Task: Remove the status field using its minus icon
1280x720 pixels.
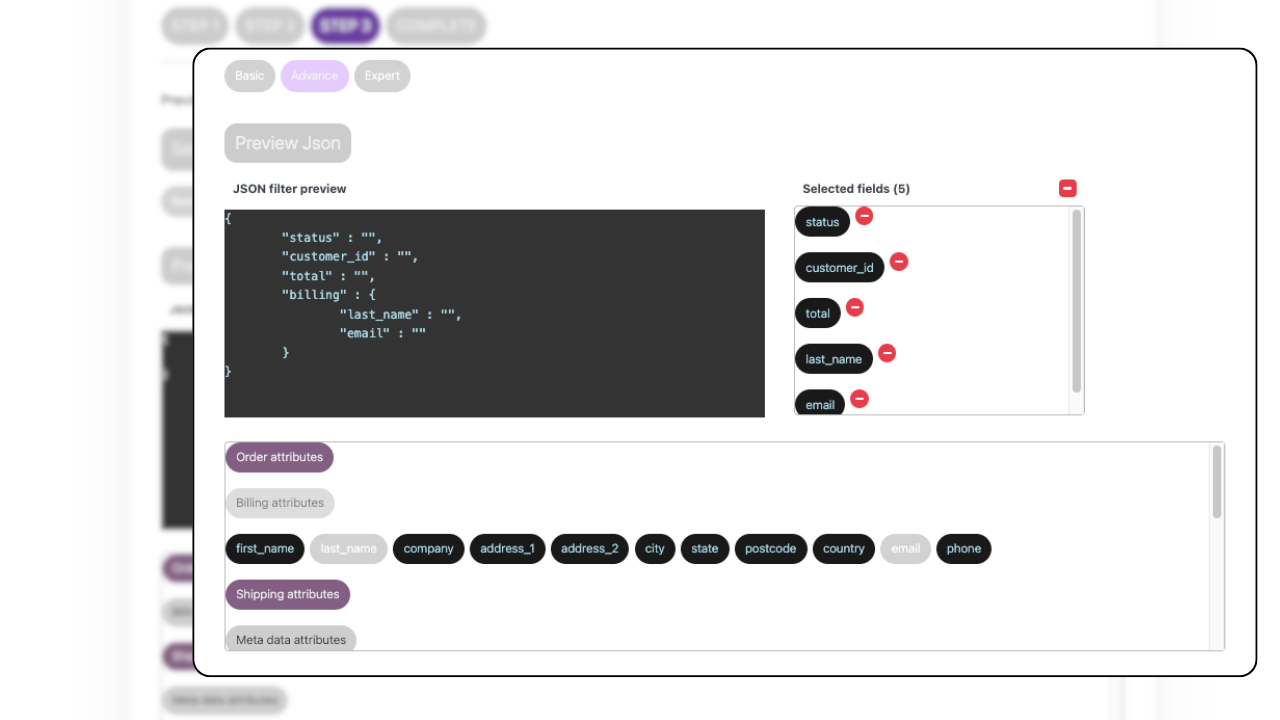Action: click(864, 216)
